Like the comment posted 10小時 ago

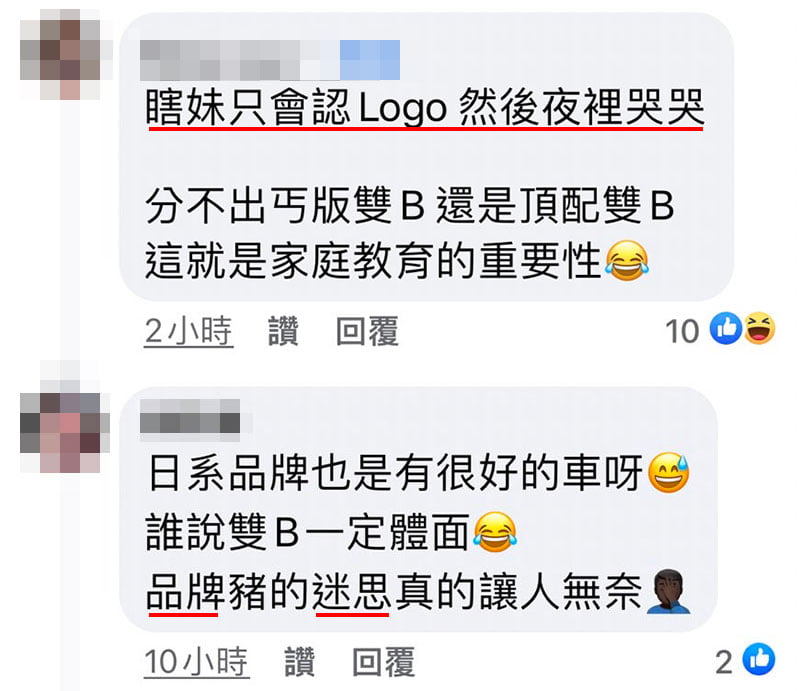299,661
